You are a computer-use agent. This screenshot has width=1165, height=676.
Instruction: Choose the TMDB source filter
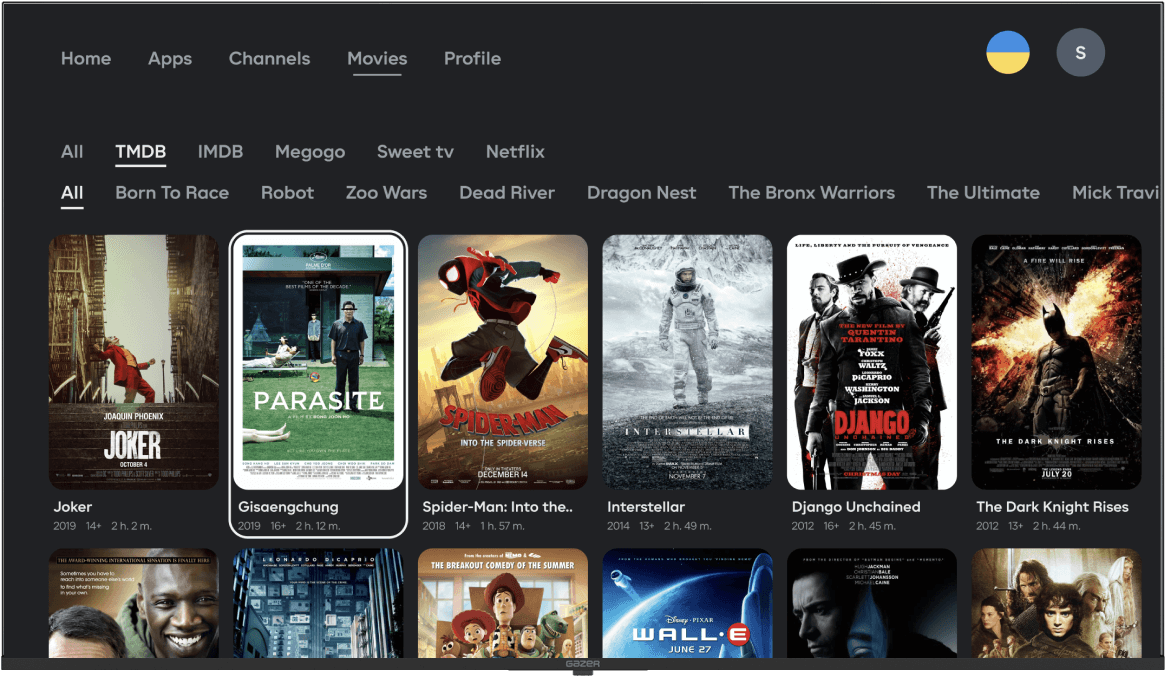(x=140, y=152)
